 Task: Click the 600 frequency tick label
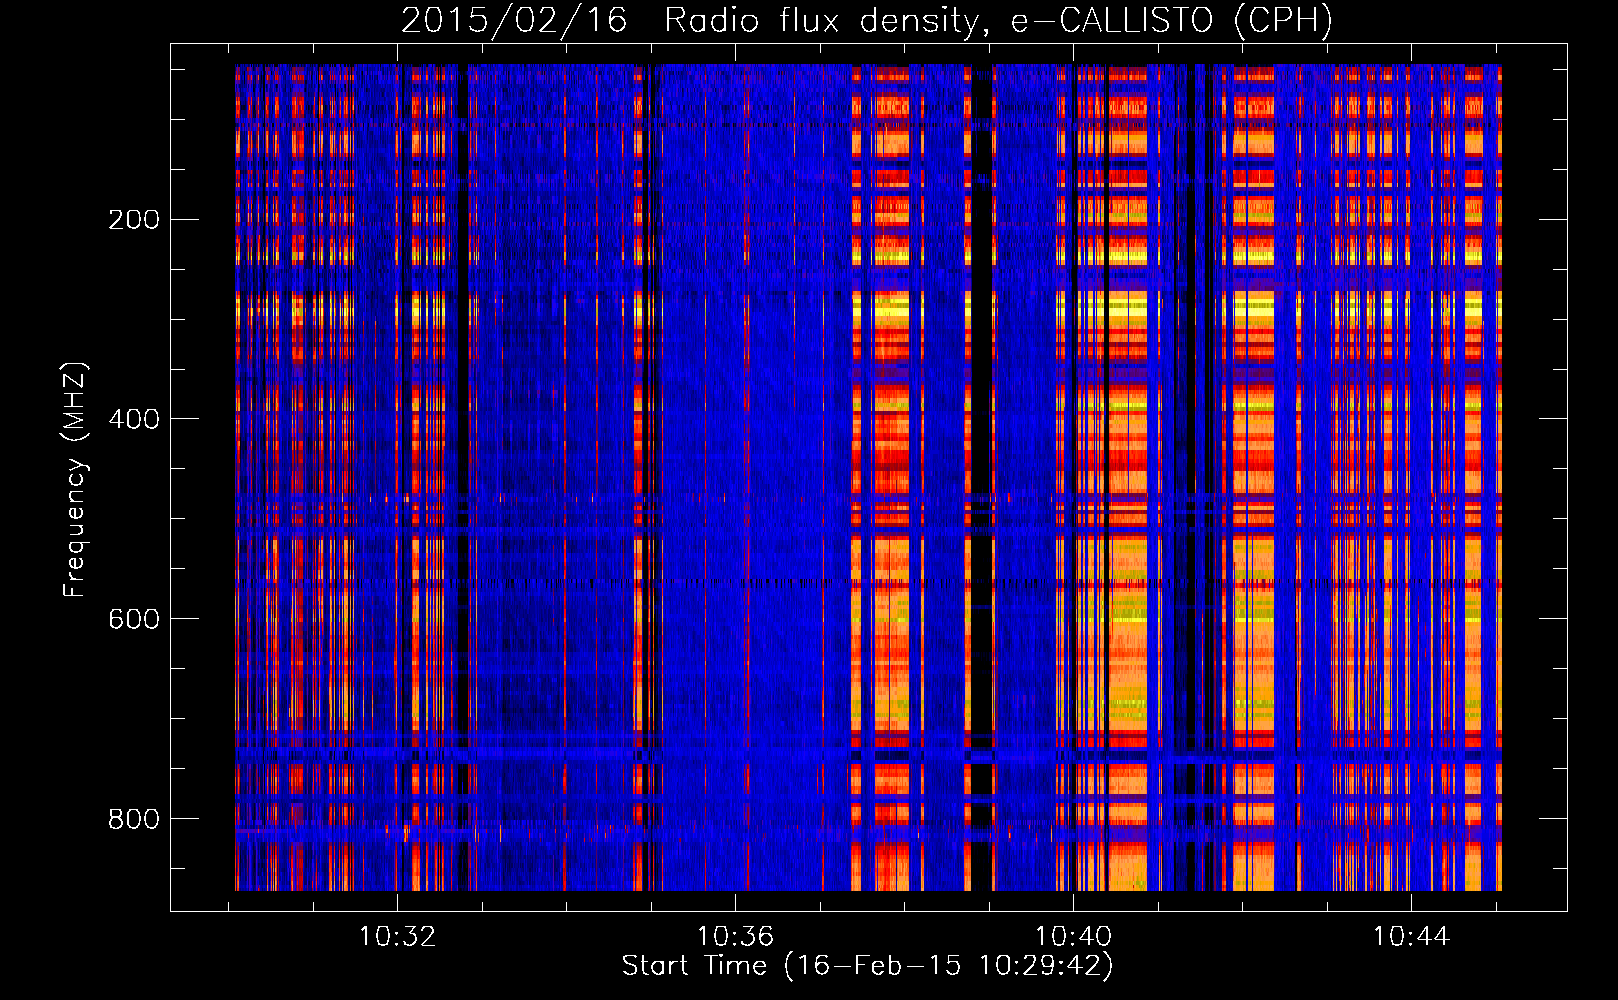[x=134, y=619]
